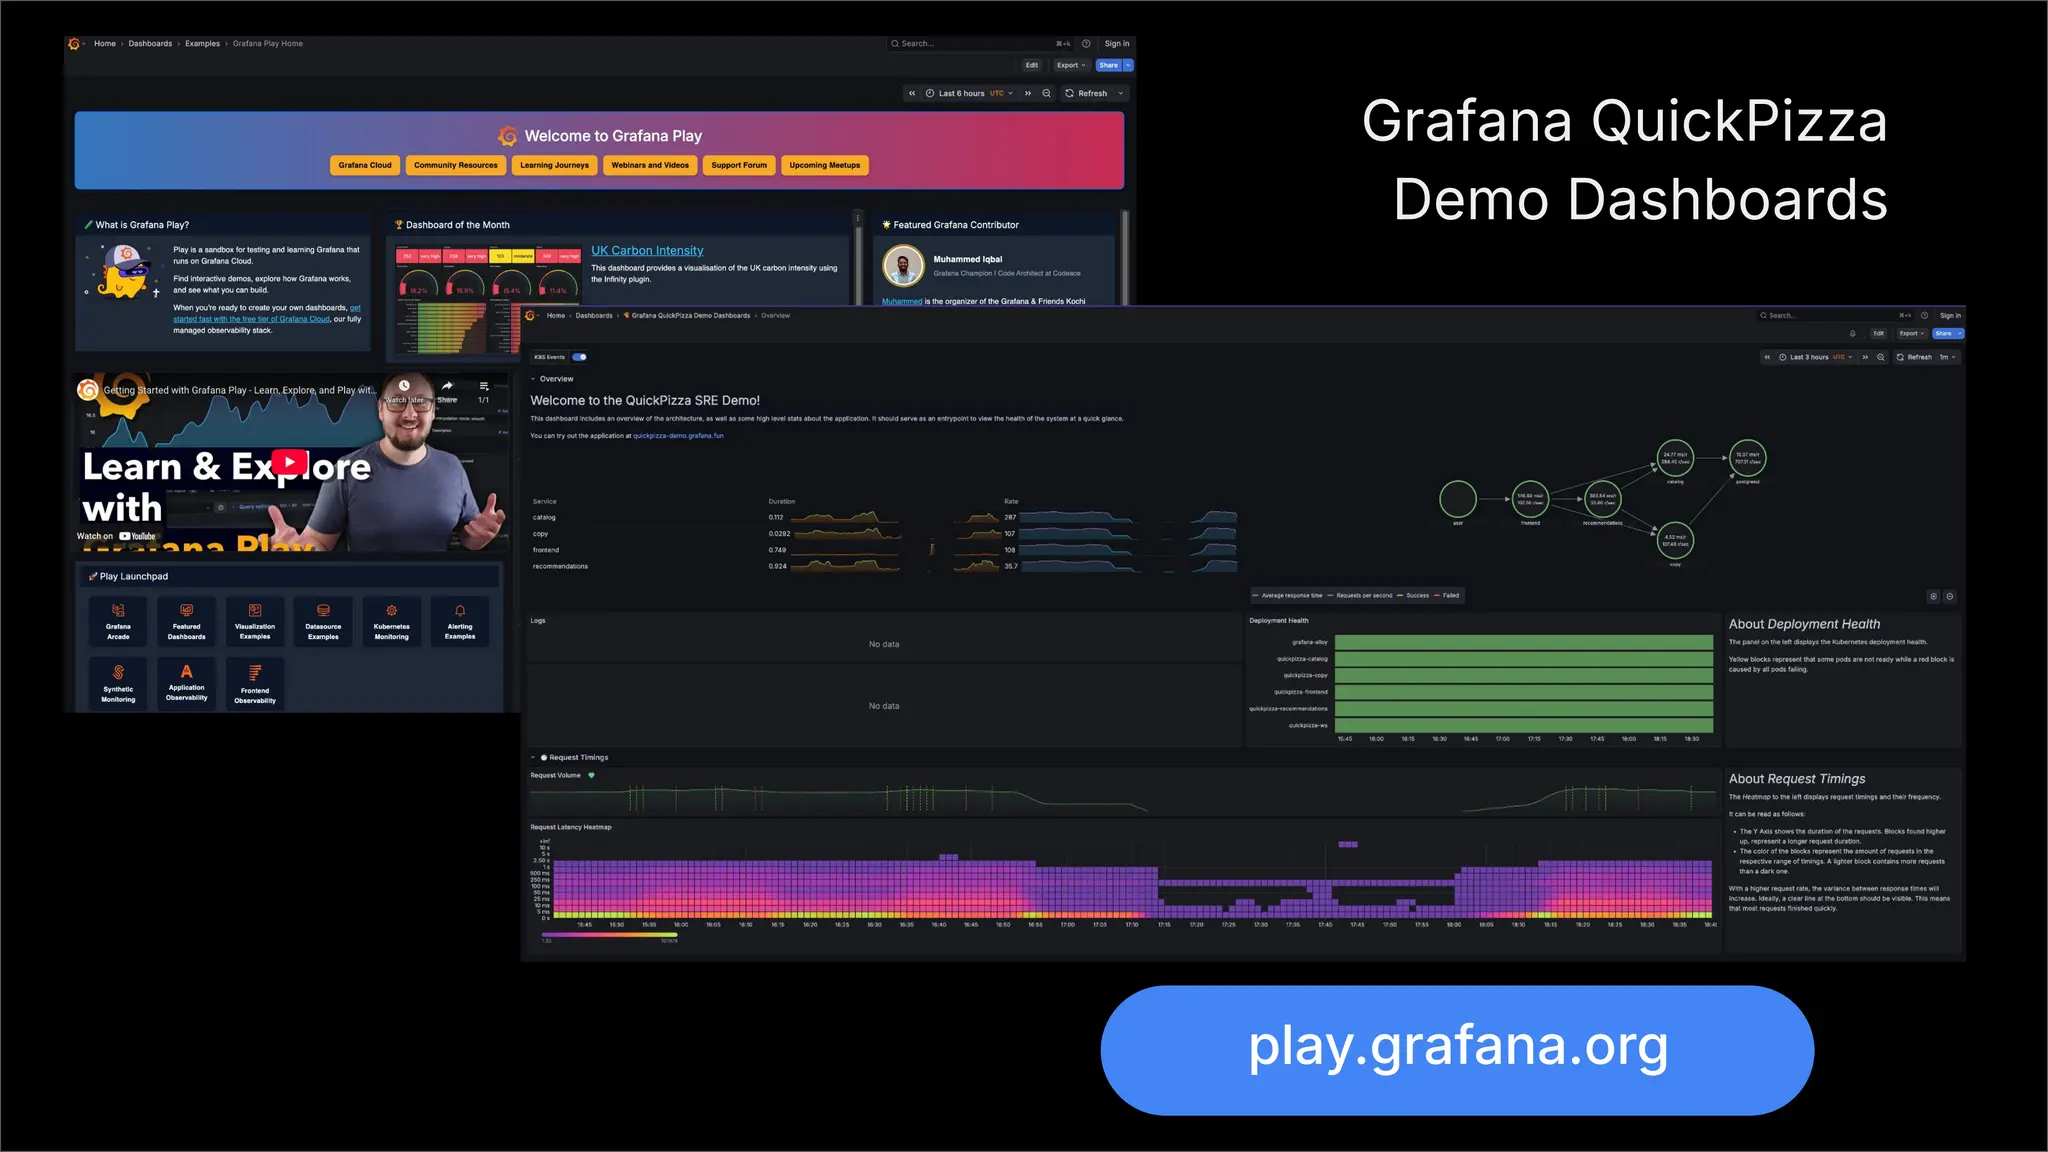The width and height of the screenshot is (2048, 1152).
Task: Click Examples breadcrumb in Play Home
Action: point(202,43)
